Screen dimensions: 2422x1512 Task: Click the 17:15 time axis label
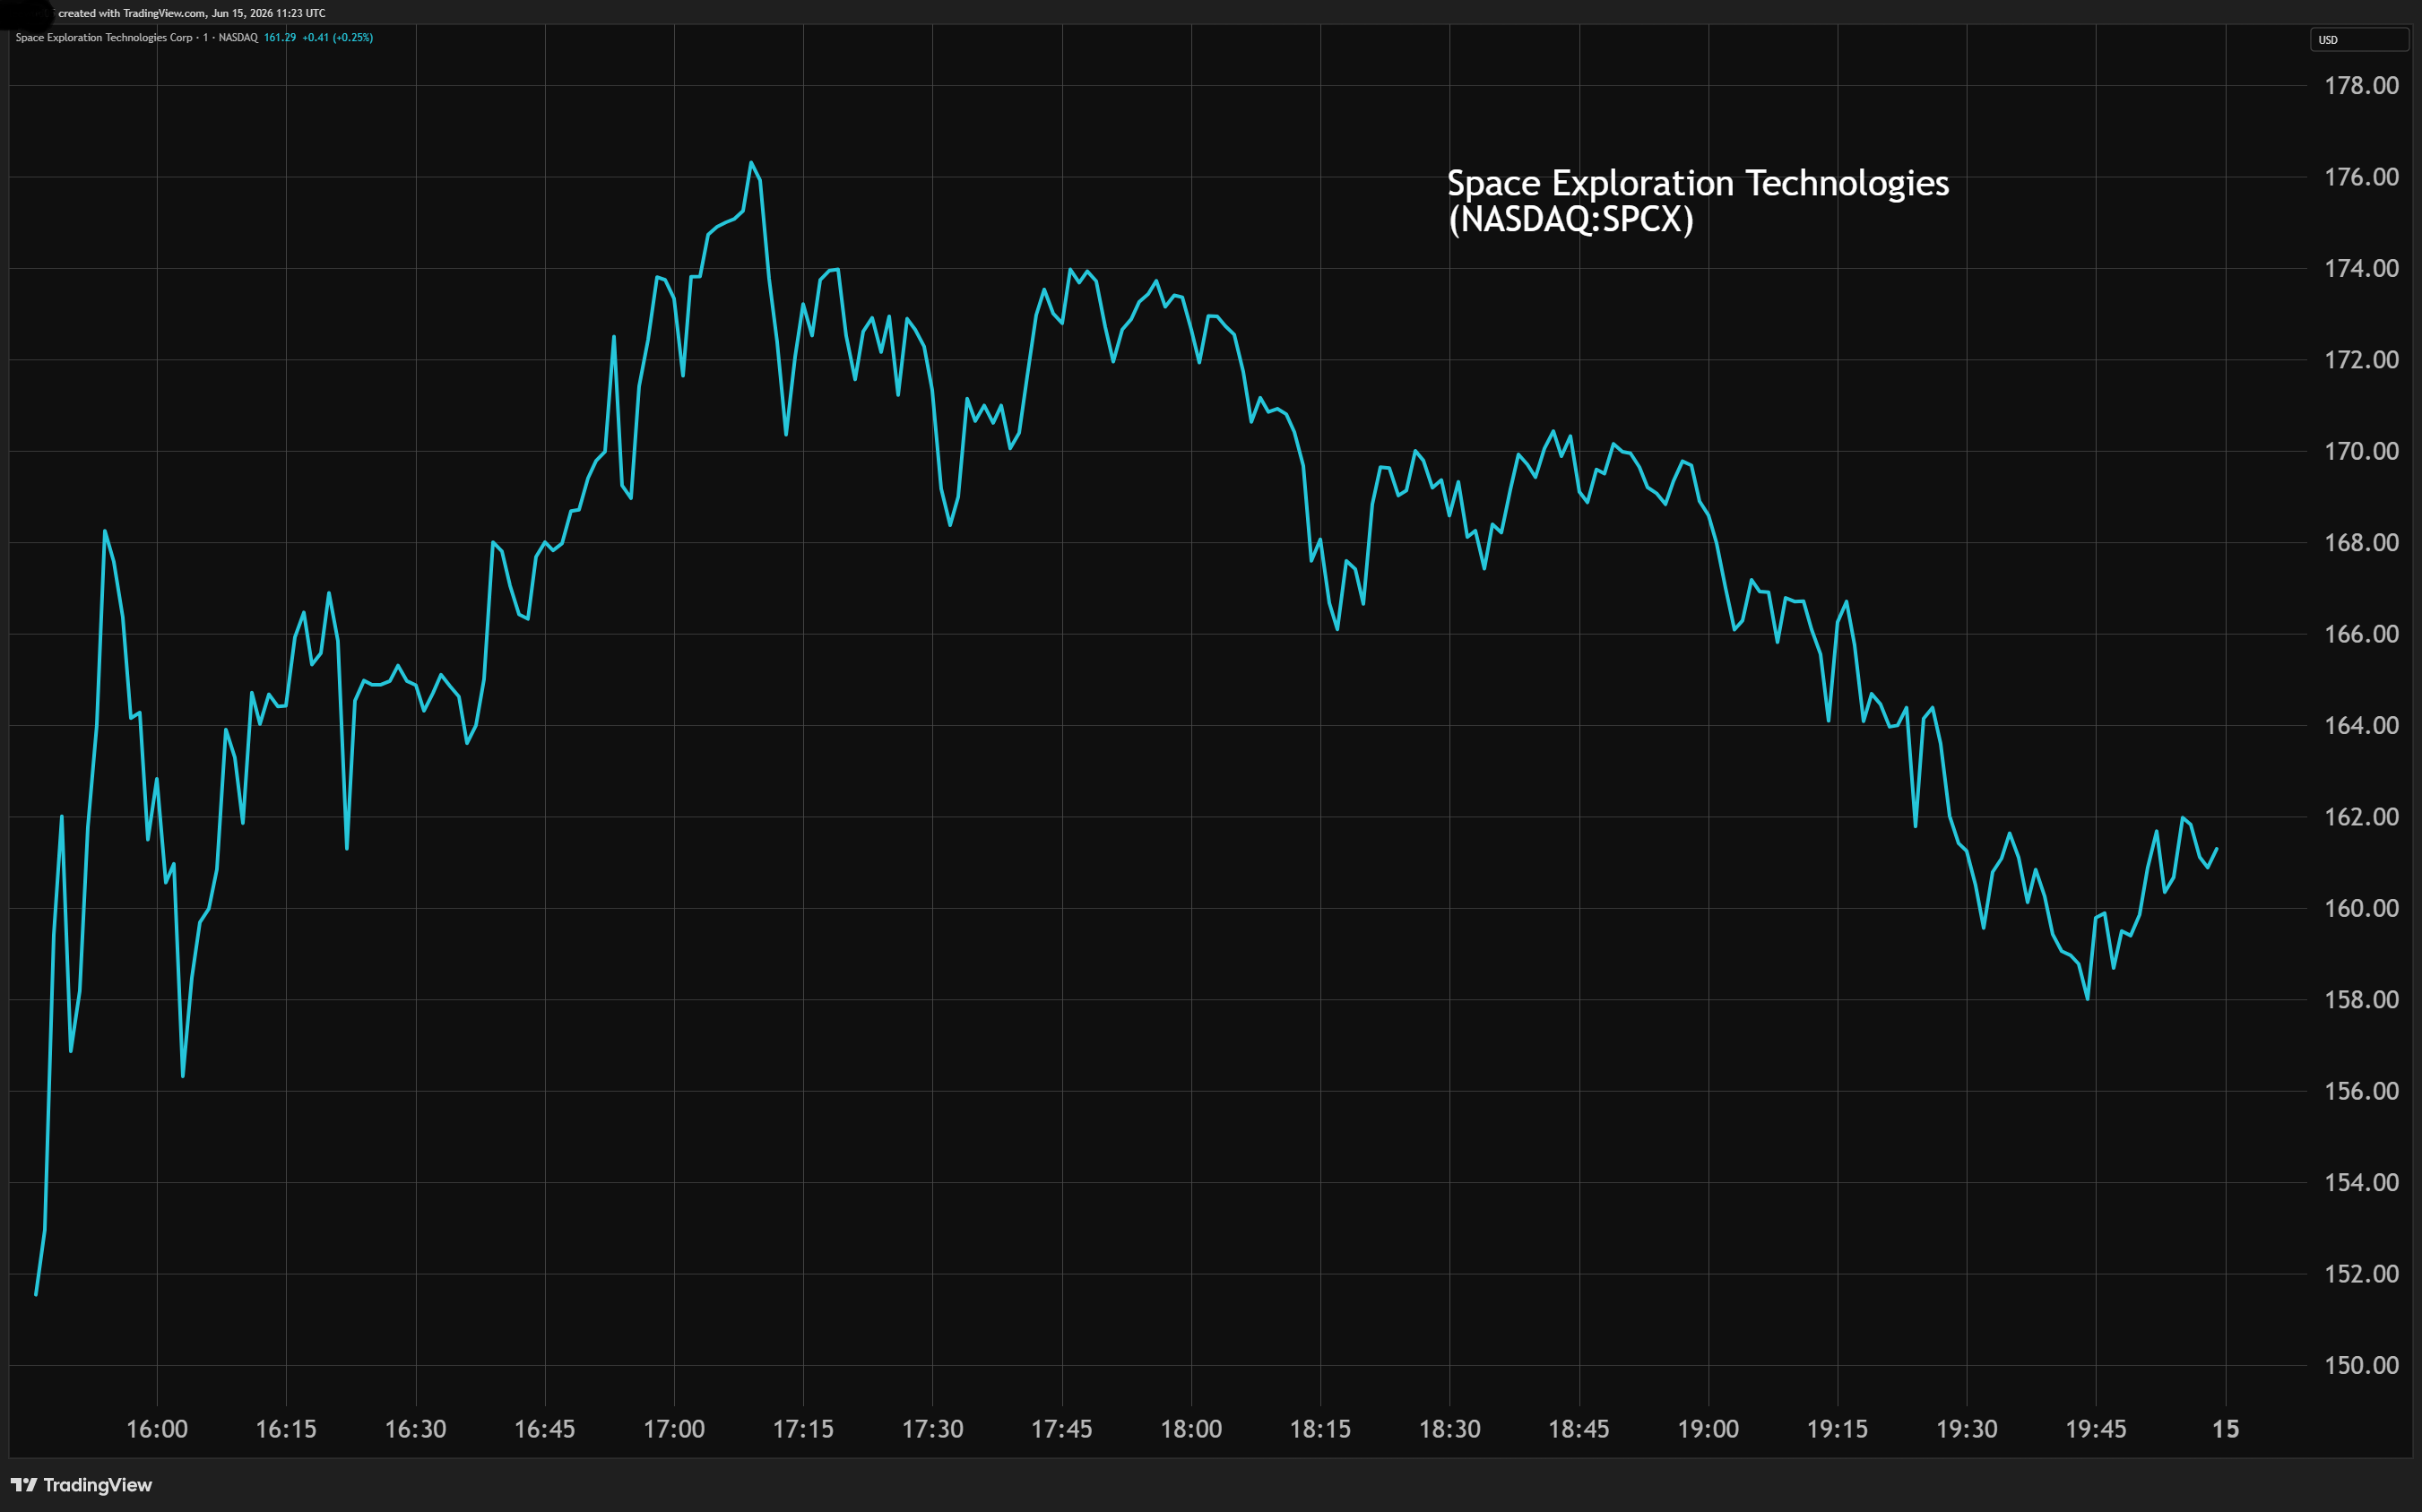(803, 1429)
